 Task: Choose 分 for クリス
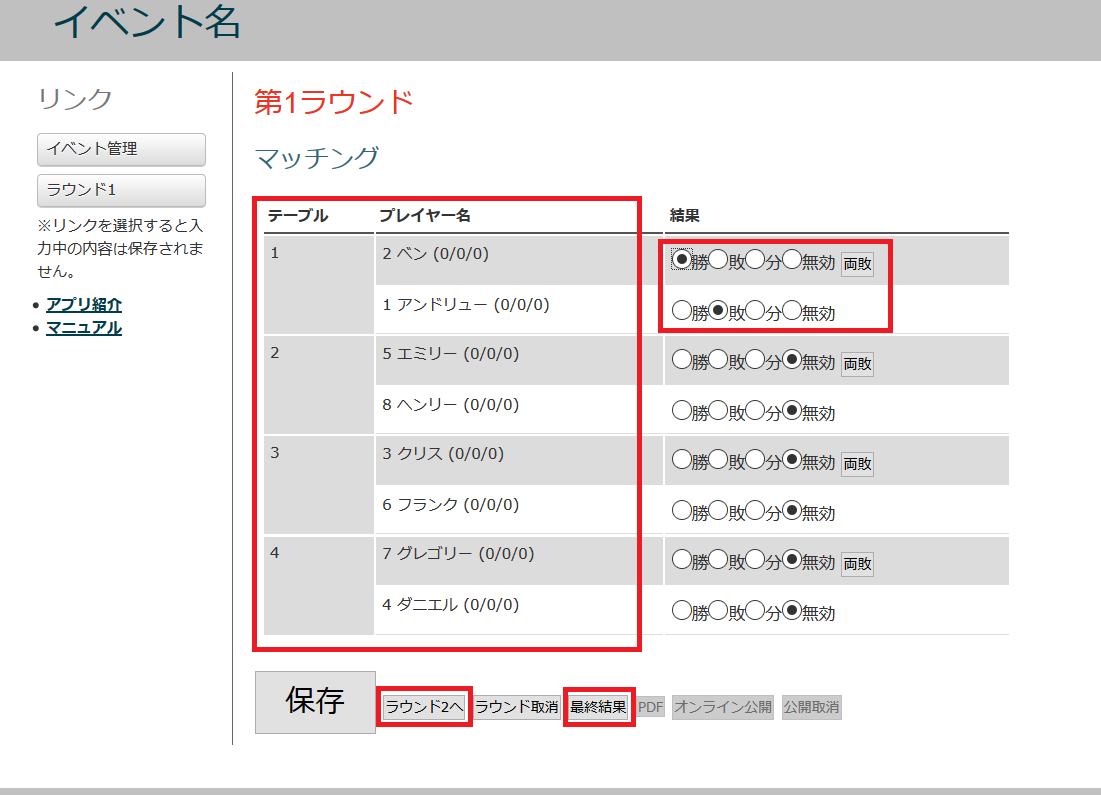pos(755,460)
